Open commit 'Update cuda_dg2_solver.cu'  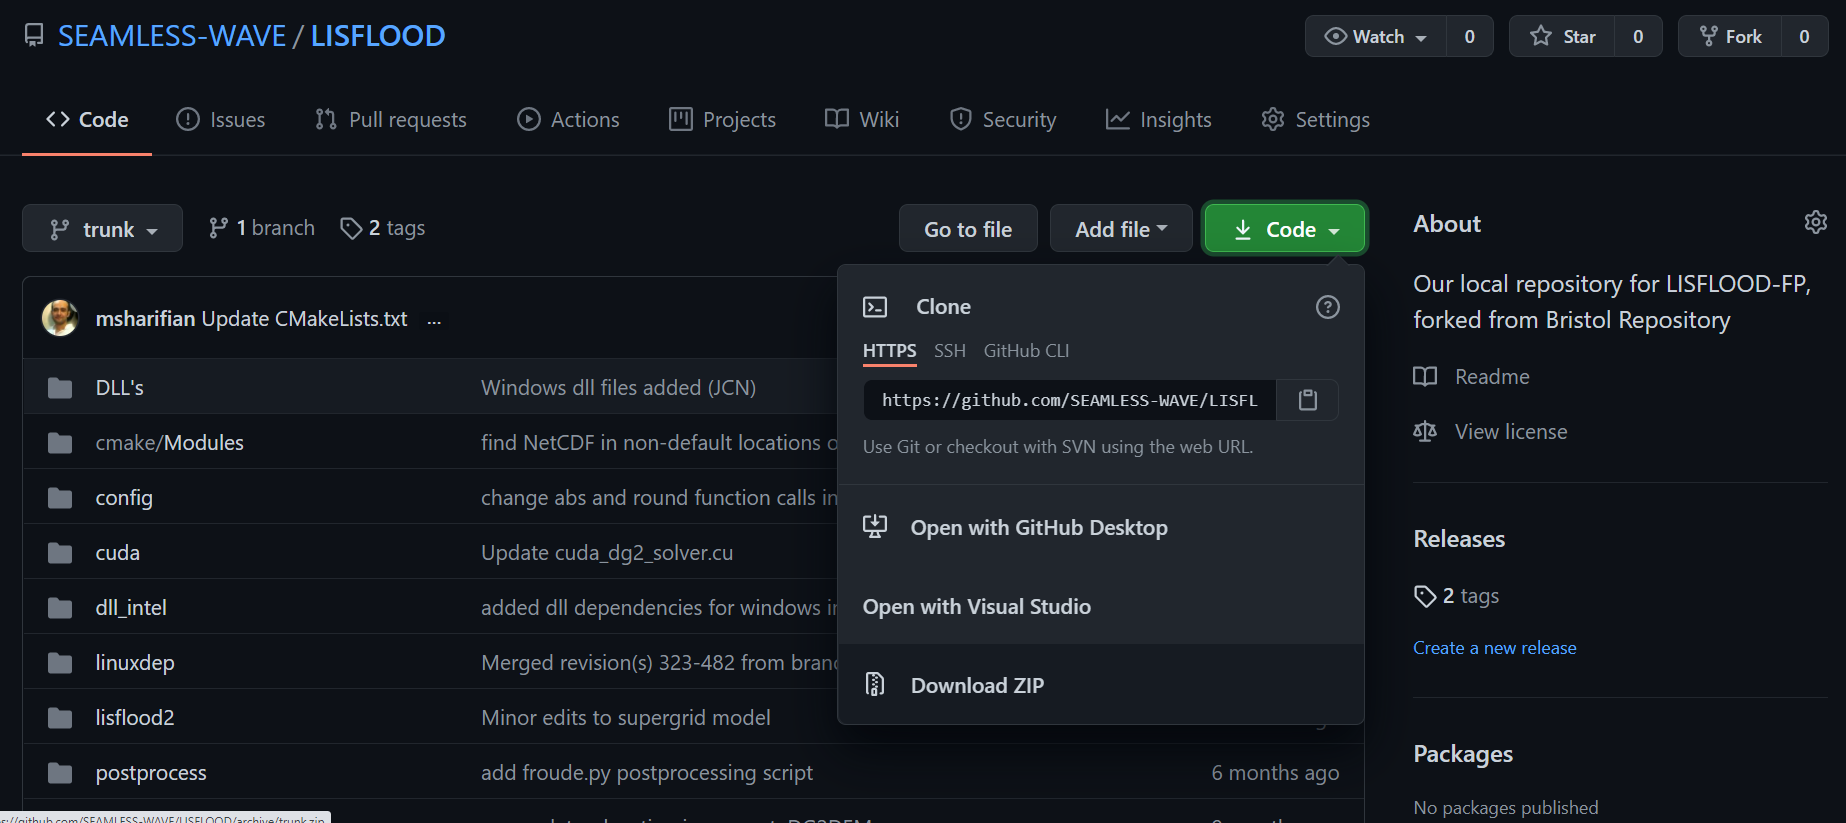[607, 552]
